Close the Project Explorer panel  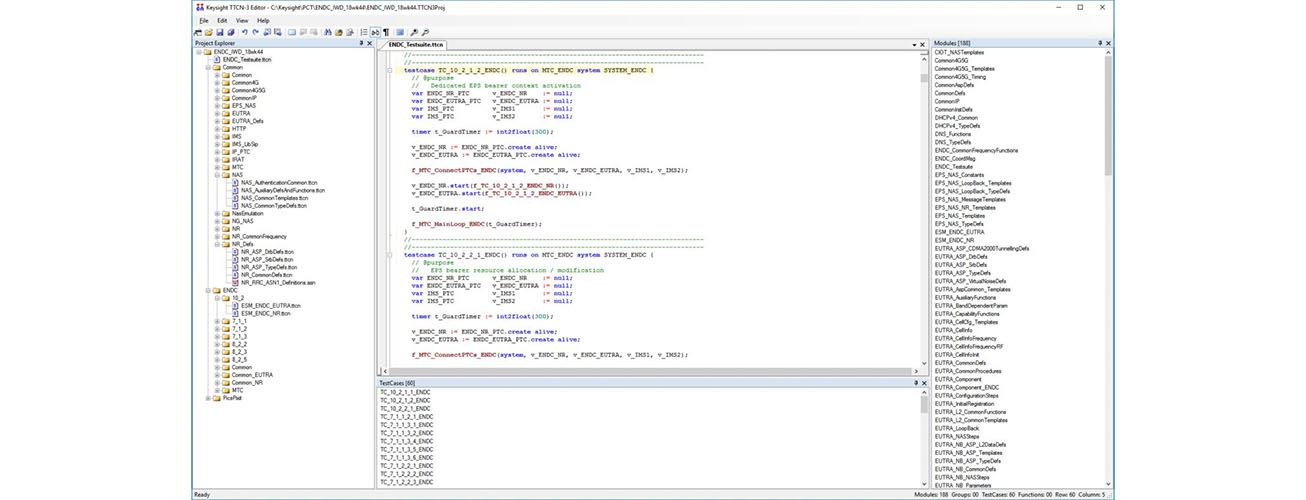click(x=370, y=43)
